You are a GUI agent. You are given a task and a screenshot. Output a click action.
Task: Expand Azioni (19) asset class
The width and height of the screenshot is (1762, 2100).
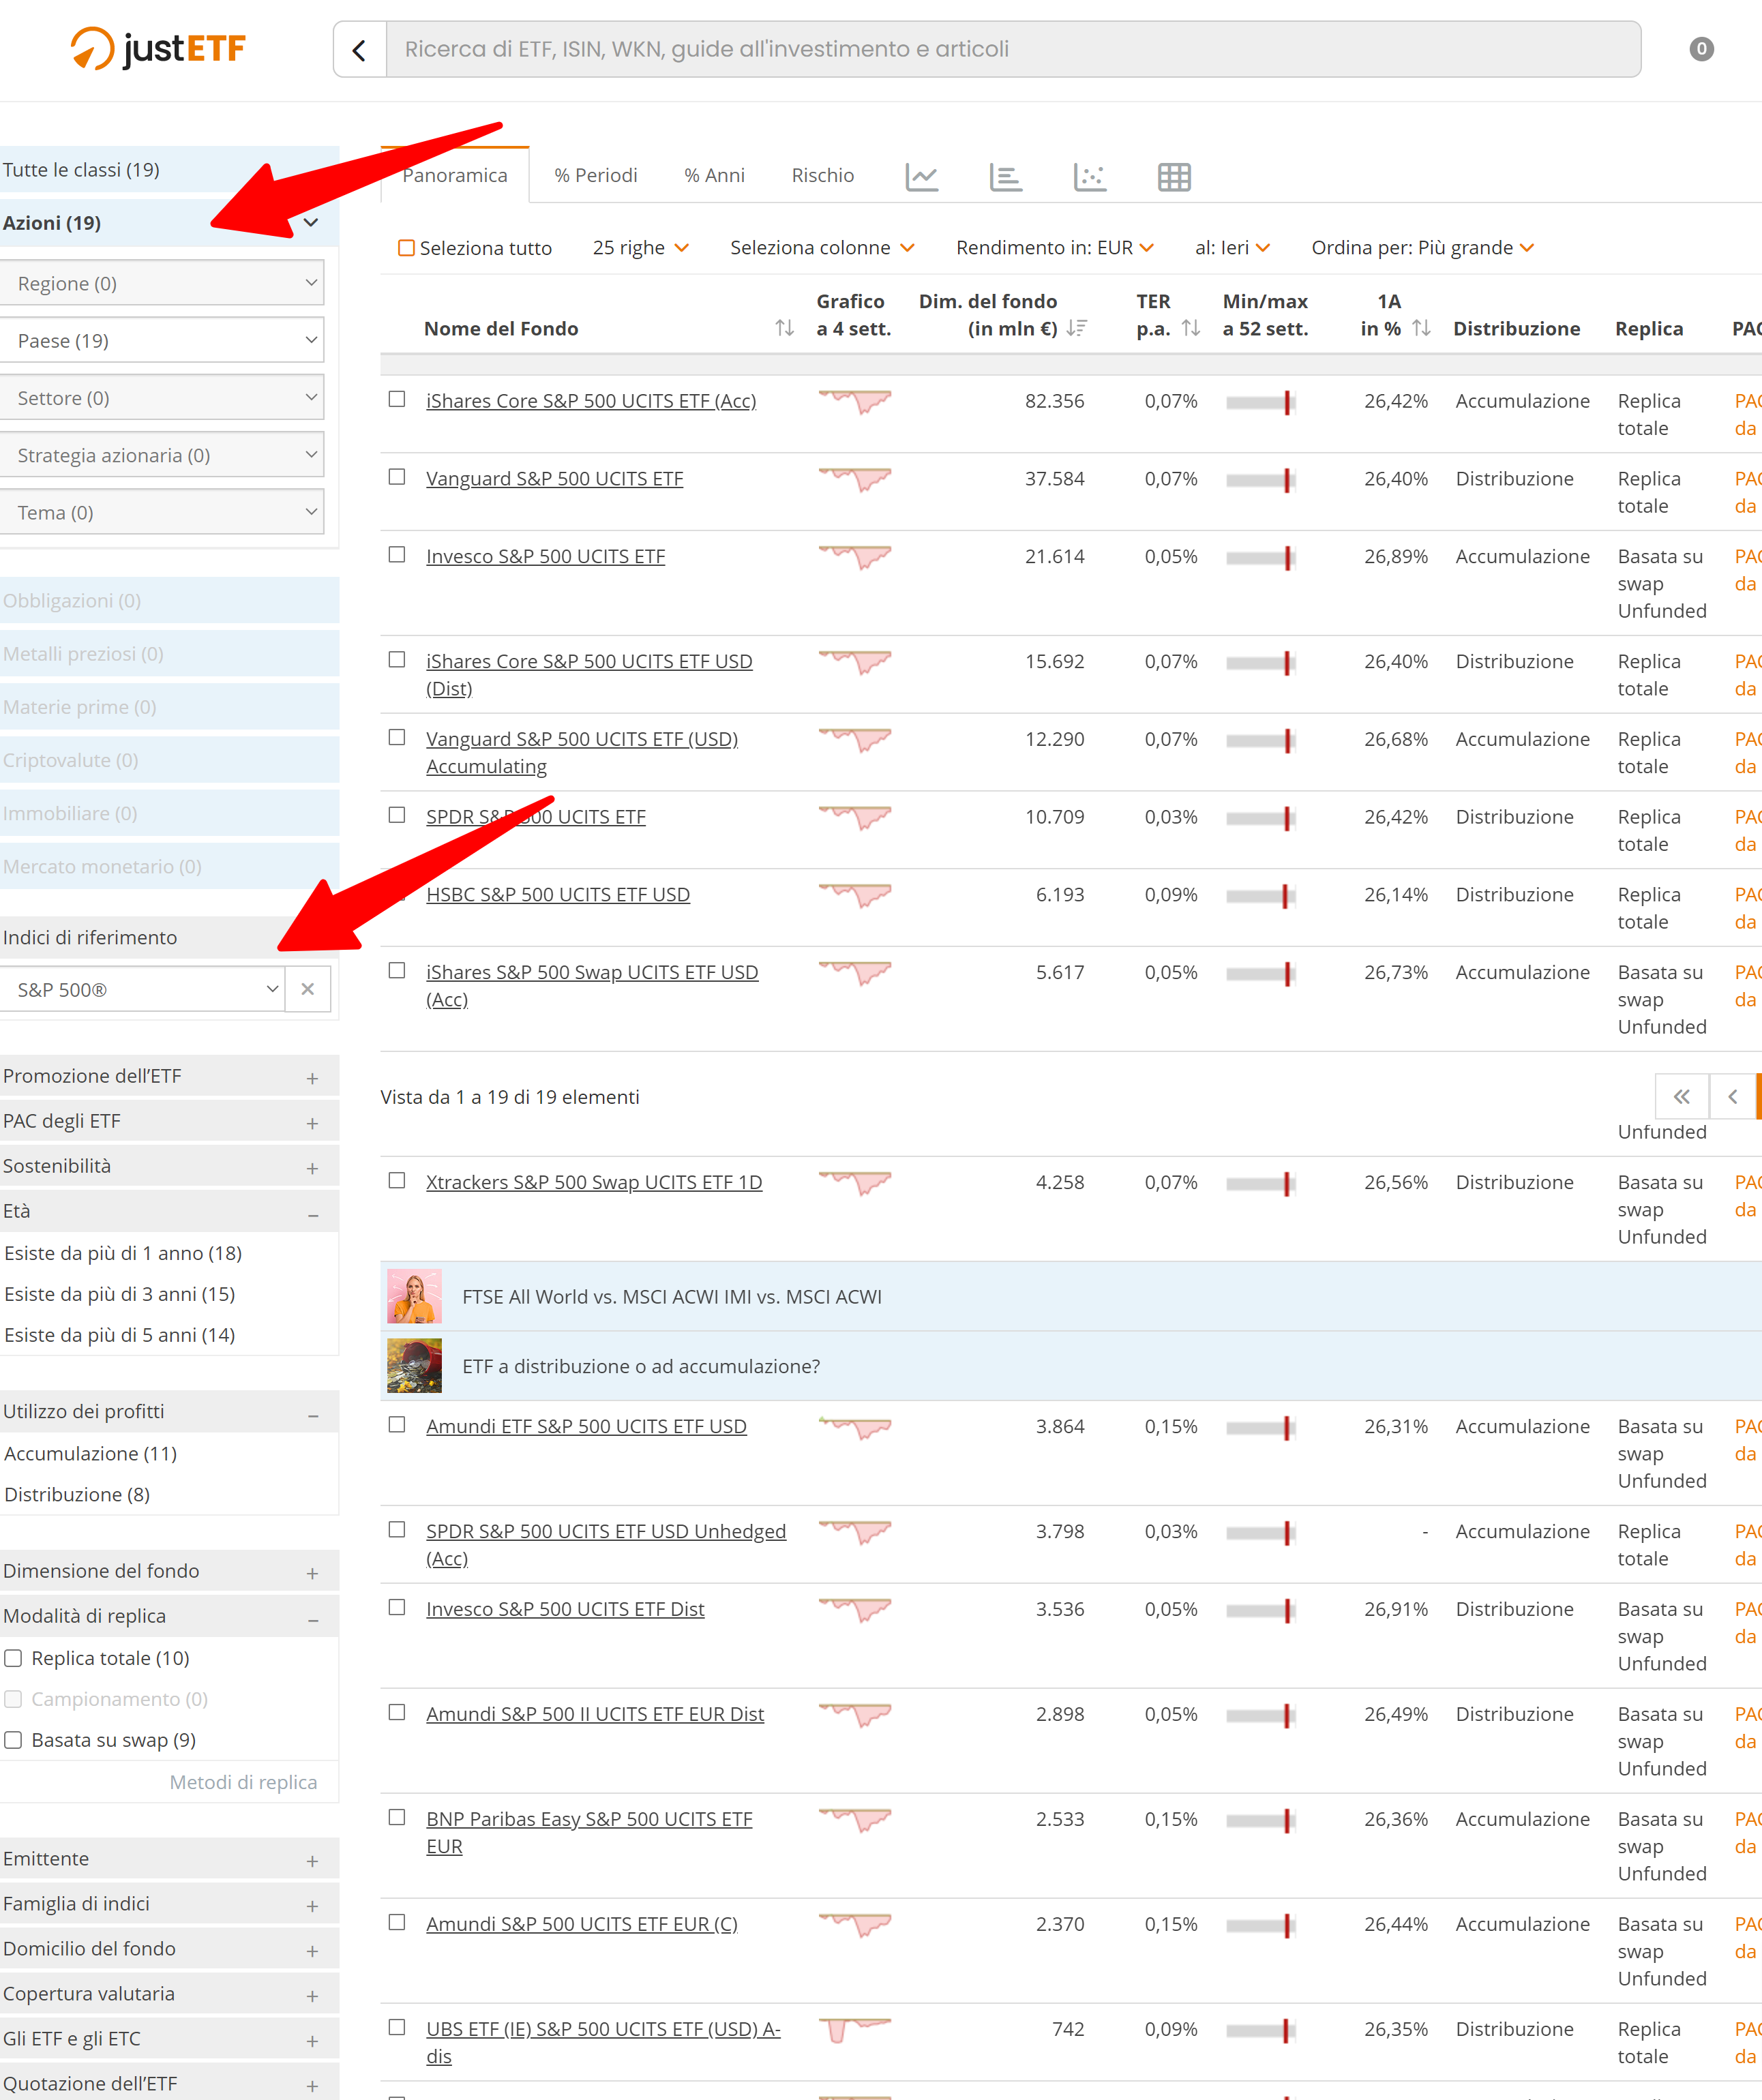[x=169, y=222]
